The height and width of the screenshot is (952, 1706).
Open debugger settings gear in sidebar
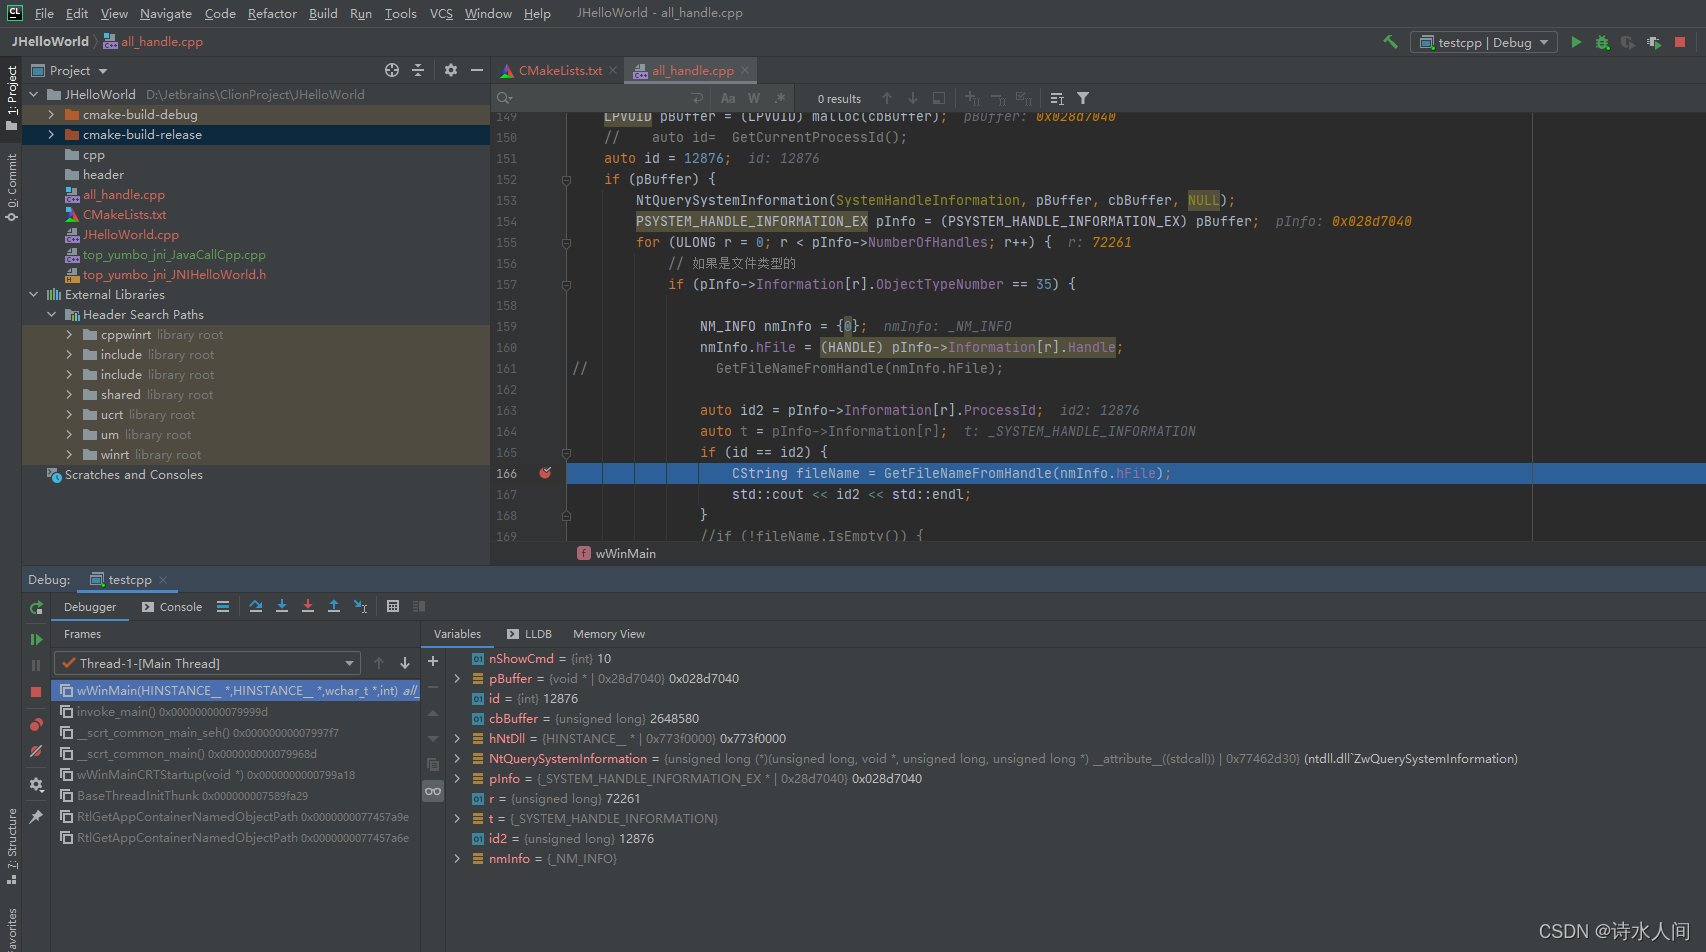pyautogui.click(x=36, y=785)
